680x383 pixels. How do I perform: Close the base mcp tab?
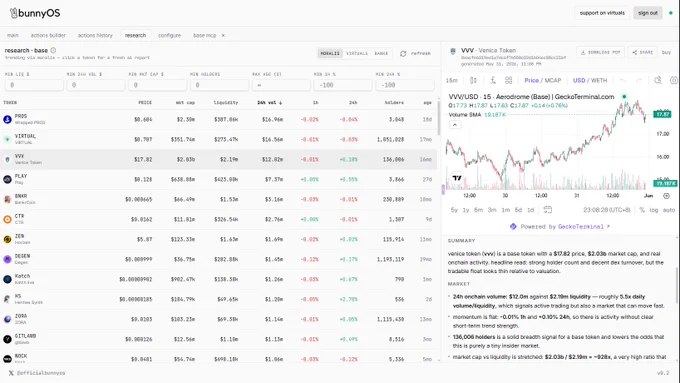tap(223, 35)
